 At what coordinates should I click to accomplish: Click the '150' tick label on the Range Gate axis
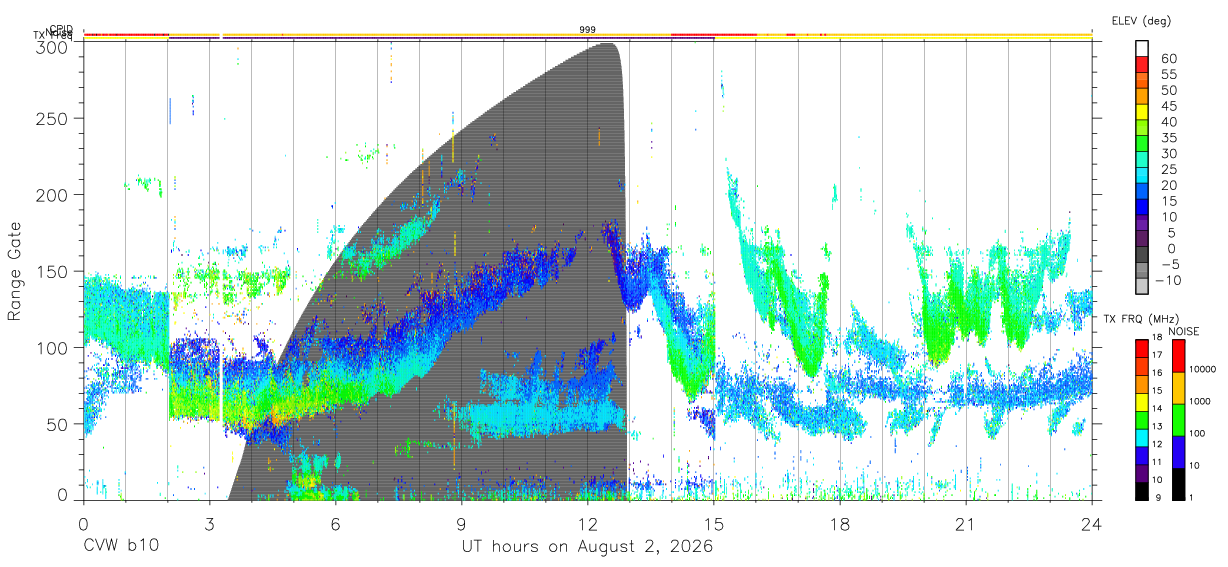tap(52, 271)
